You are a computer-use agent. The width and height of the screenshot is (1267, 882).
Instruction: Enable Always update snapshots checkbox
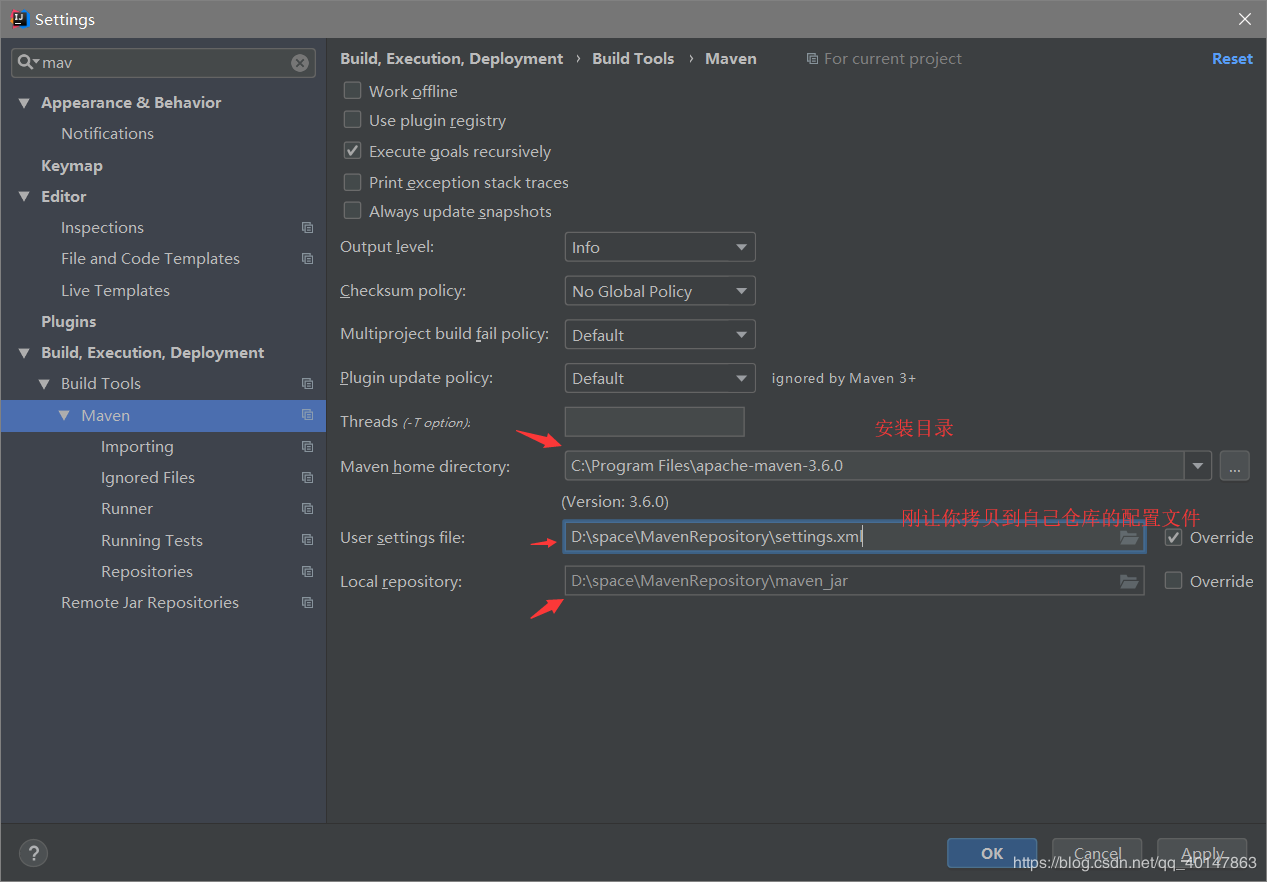(352, 211)
